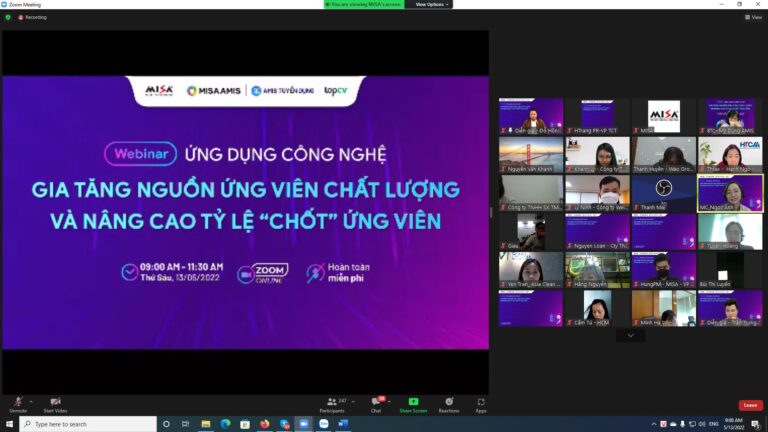Show next page of participant videos

630,336
